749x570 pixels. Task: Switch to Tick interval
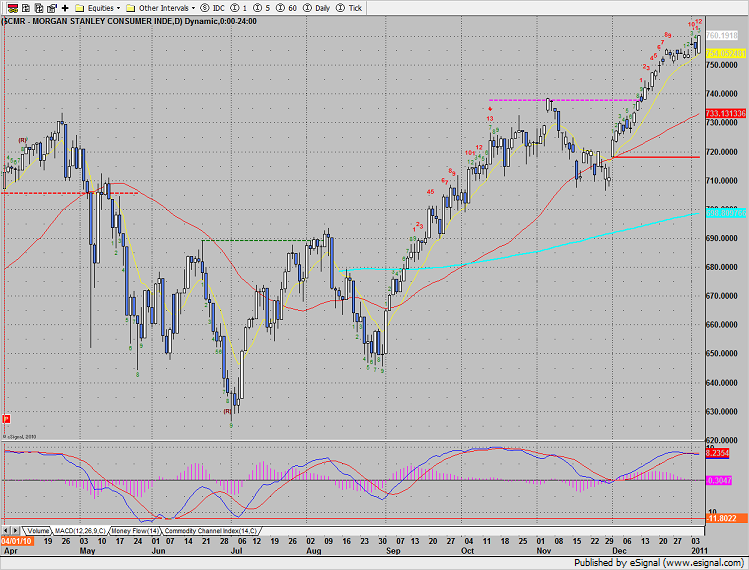[349, 8]
